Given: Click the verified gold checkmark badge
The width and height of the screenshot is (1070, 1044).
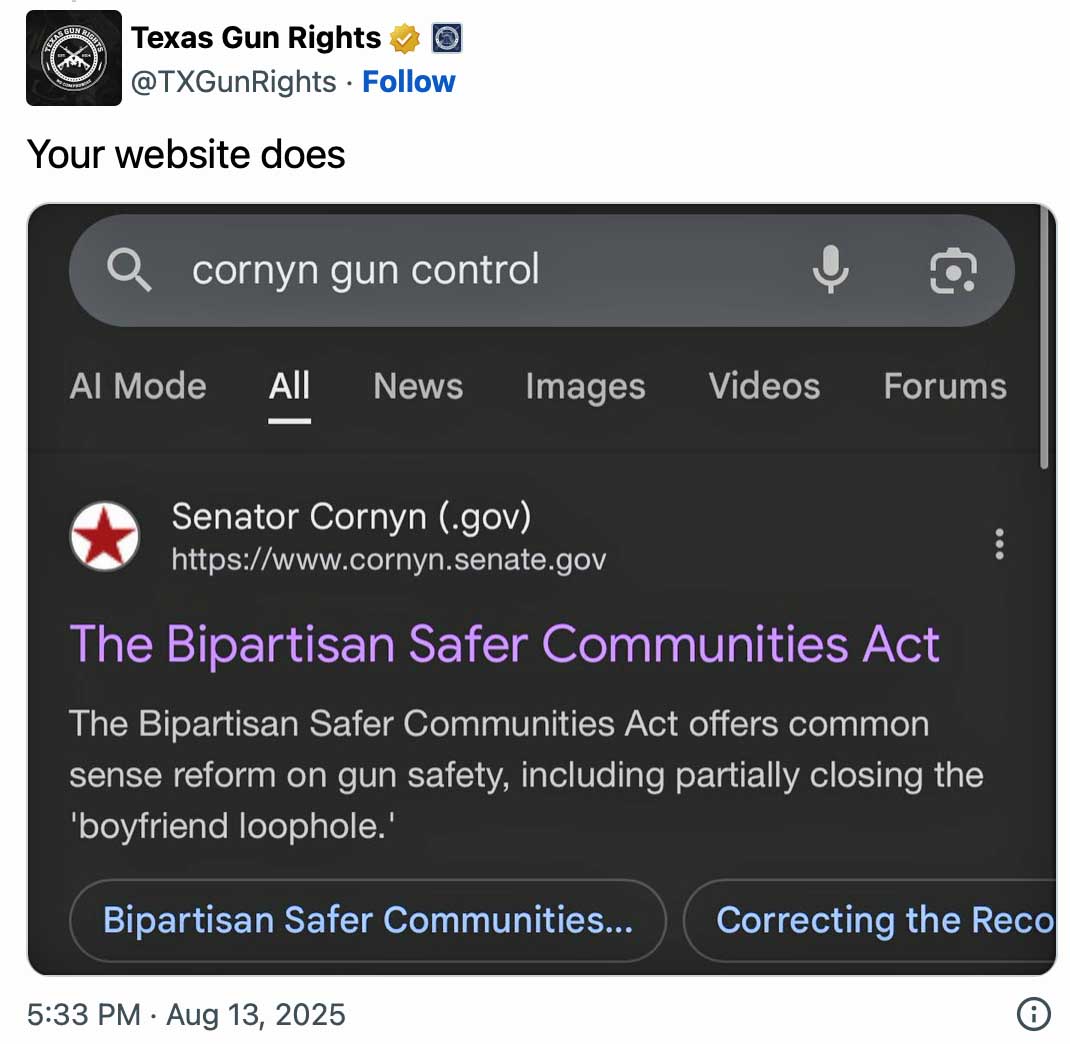Looking at the screenshot, I should click(x=403, y=37).
